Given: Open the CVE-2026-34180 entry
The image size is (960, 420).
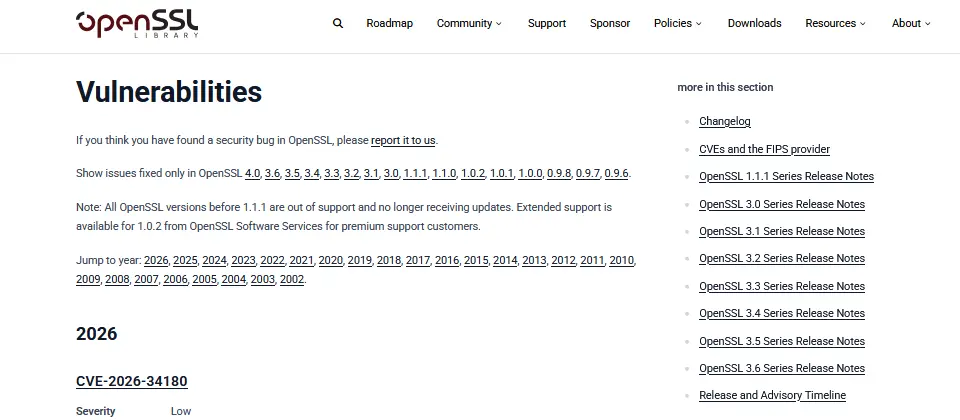Looking at the screenshot, I should [132, 381].
